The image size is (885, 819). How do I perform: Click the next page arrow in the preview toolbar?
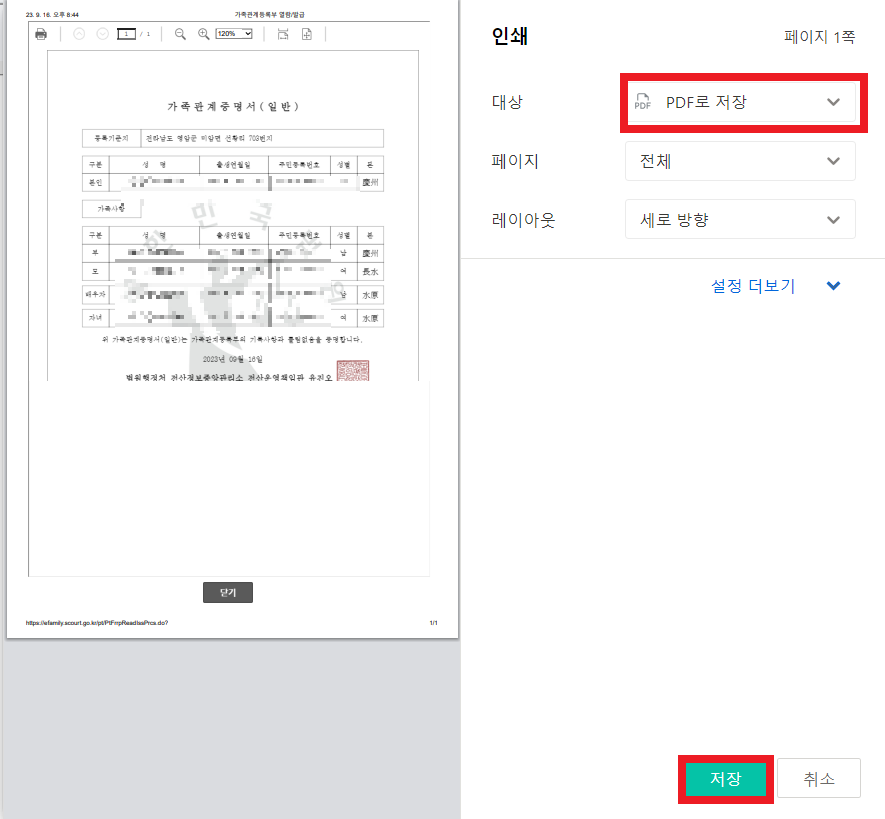point(102,34)
